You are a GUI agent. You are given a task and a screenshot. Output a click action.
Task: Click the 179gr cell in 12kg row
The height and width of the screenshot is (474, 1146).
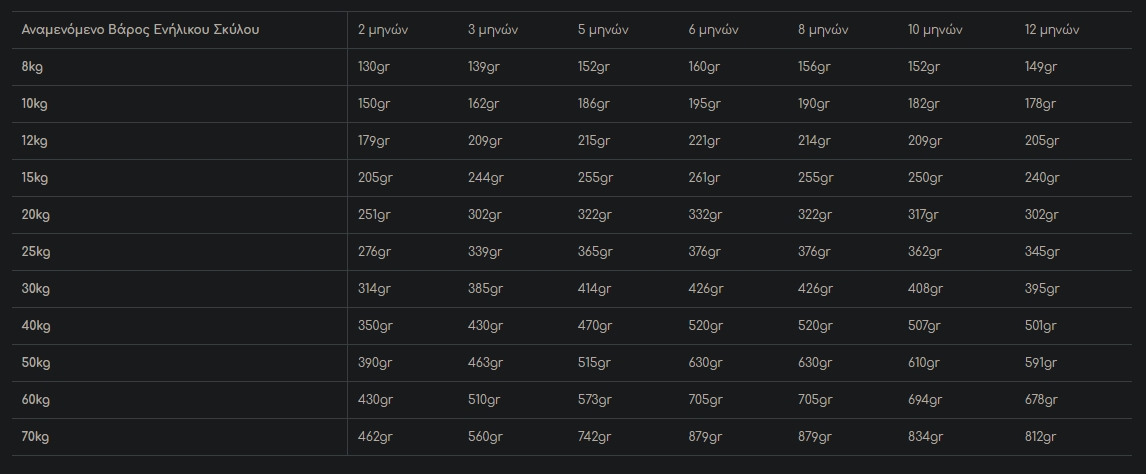click(x=375, y=141)
